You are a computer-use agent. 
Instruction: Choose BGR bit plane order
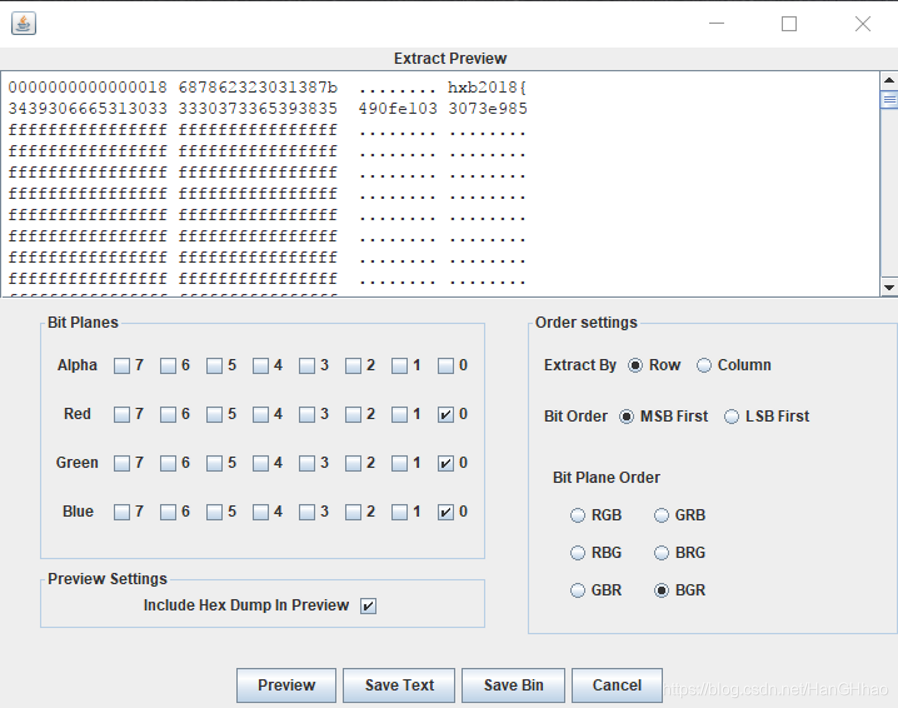(x=661, y=591)
